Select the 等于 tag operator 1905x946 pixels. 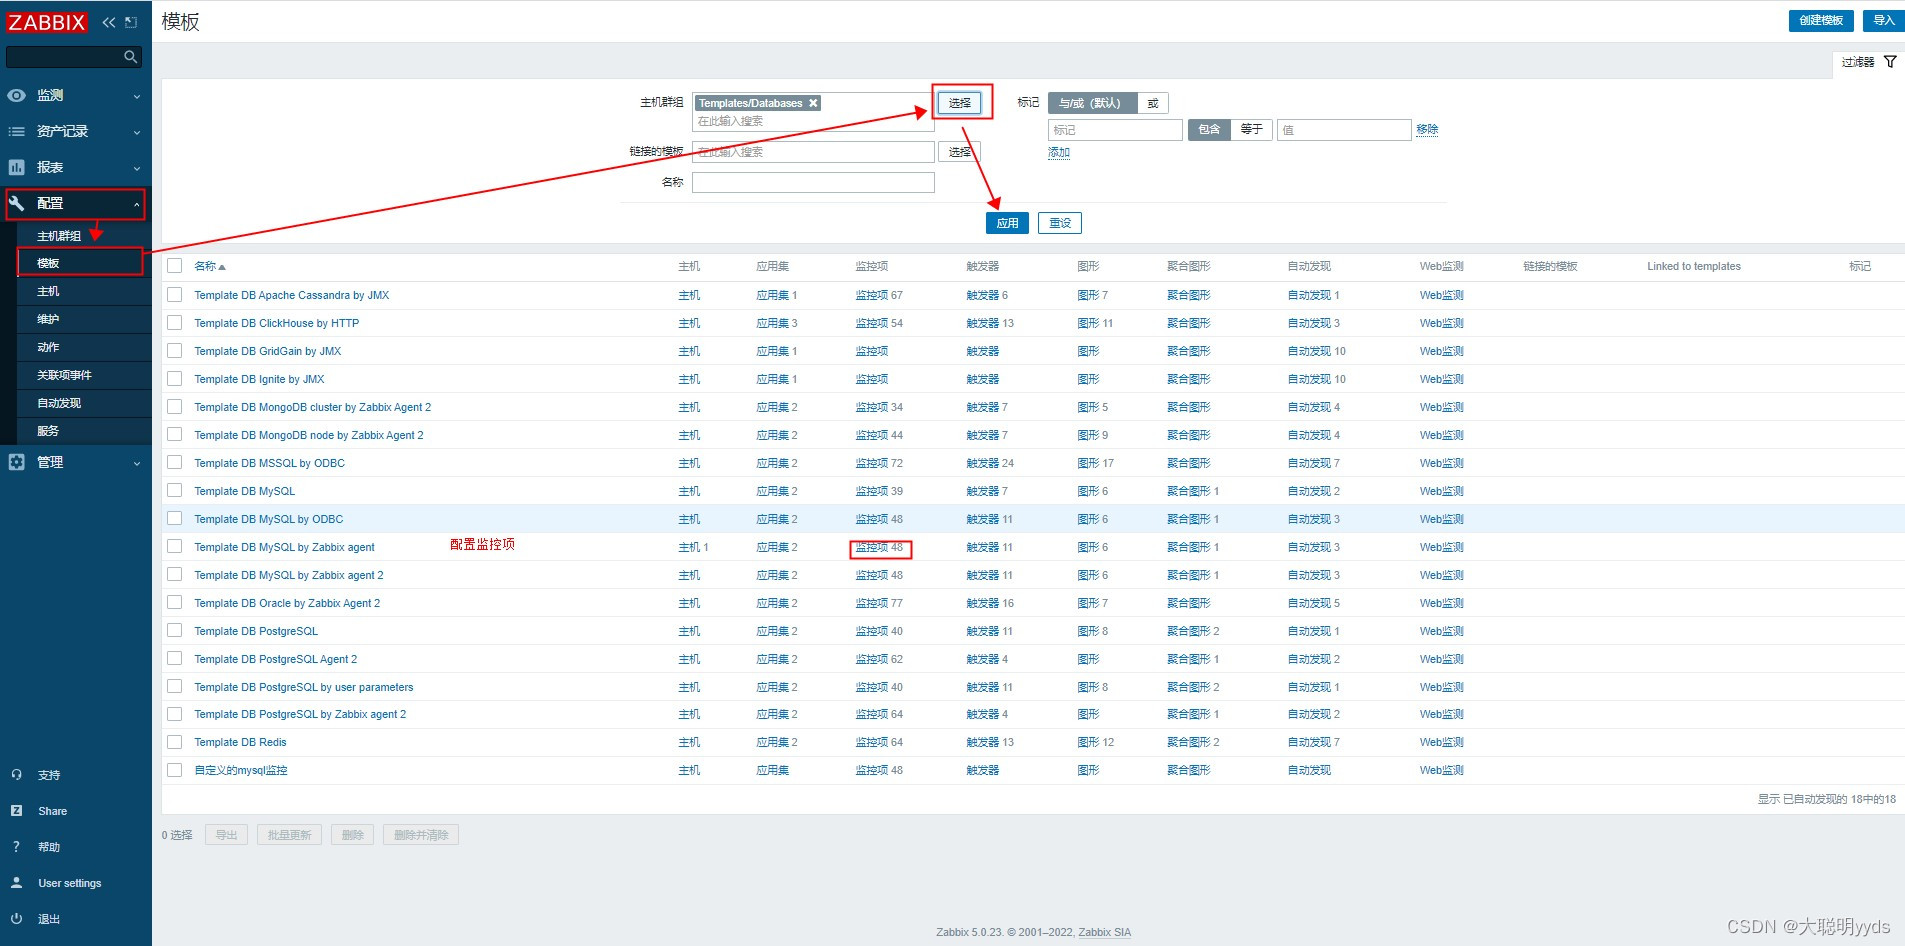[x=1252, y=130]
